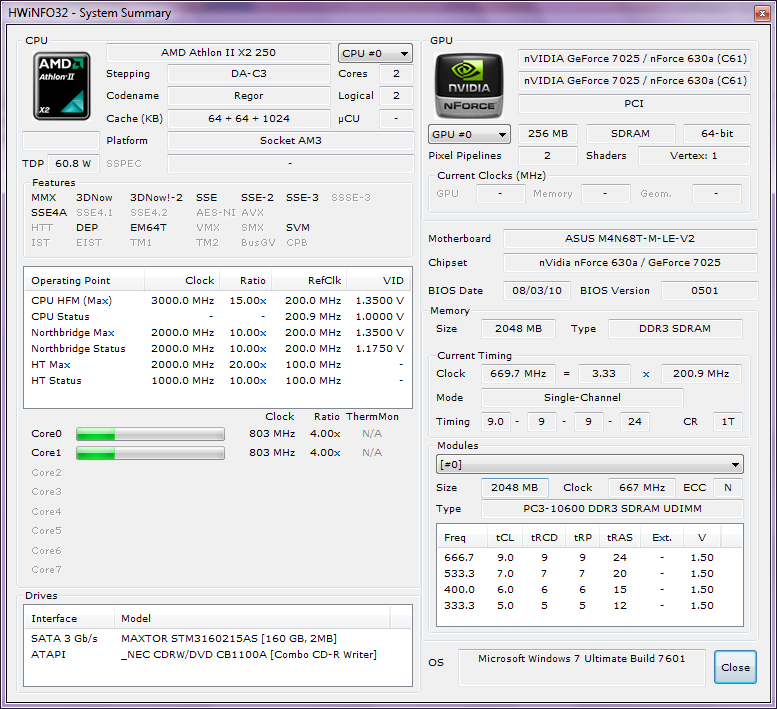Open the CPU #0 selector dropdown
Image resolution: width=777 pixels, height=709 pixels.
[x=375, y=54]
